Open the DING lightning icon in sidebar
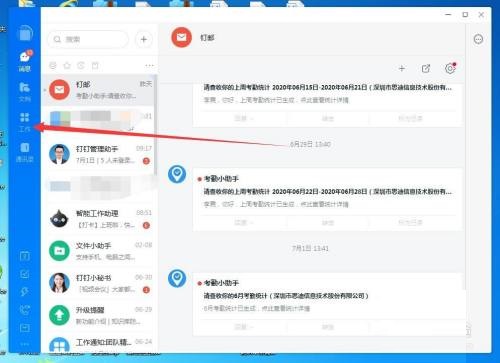The image size is (500, 363). [25, 292]
